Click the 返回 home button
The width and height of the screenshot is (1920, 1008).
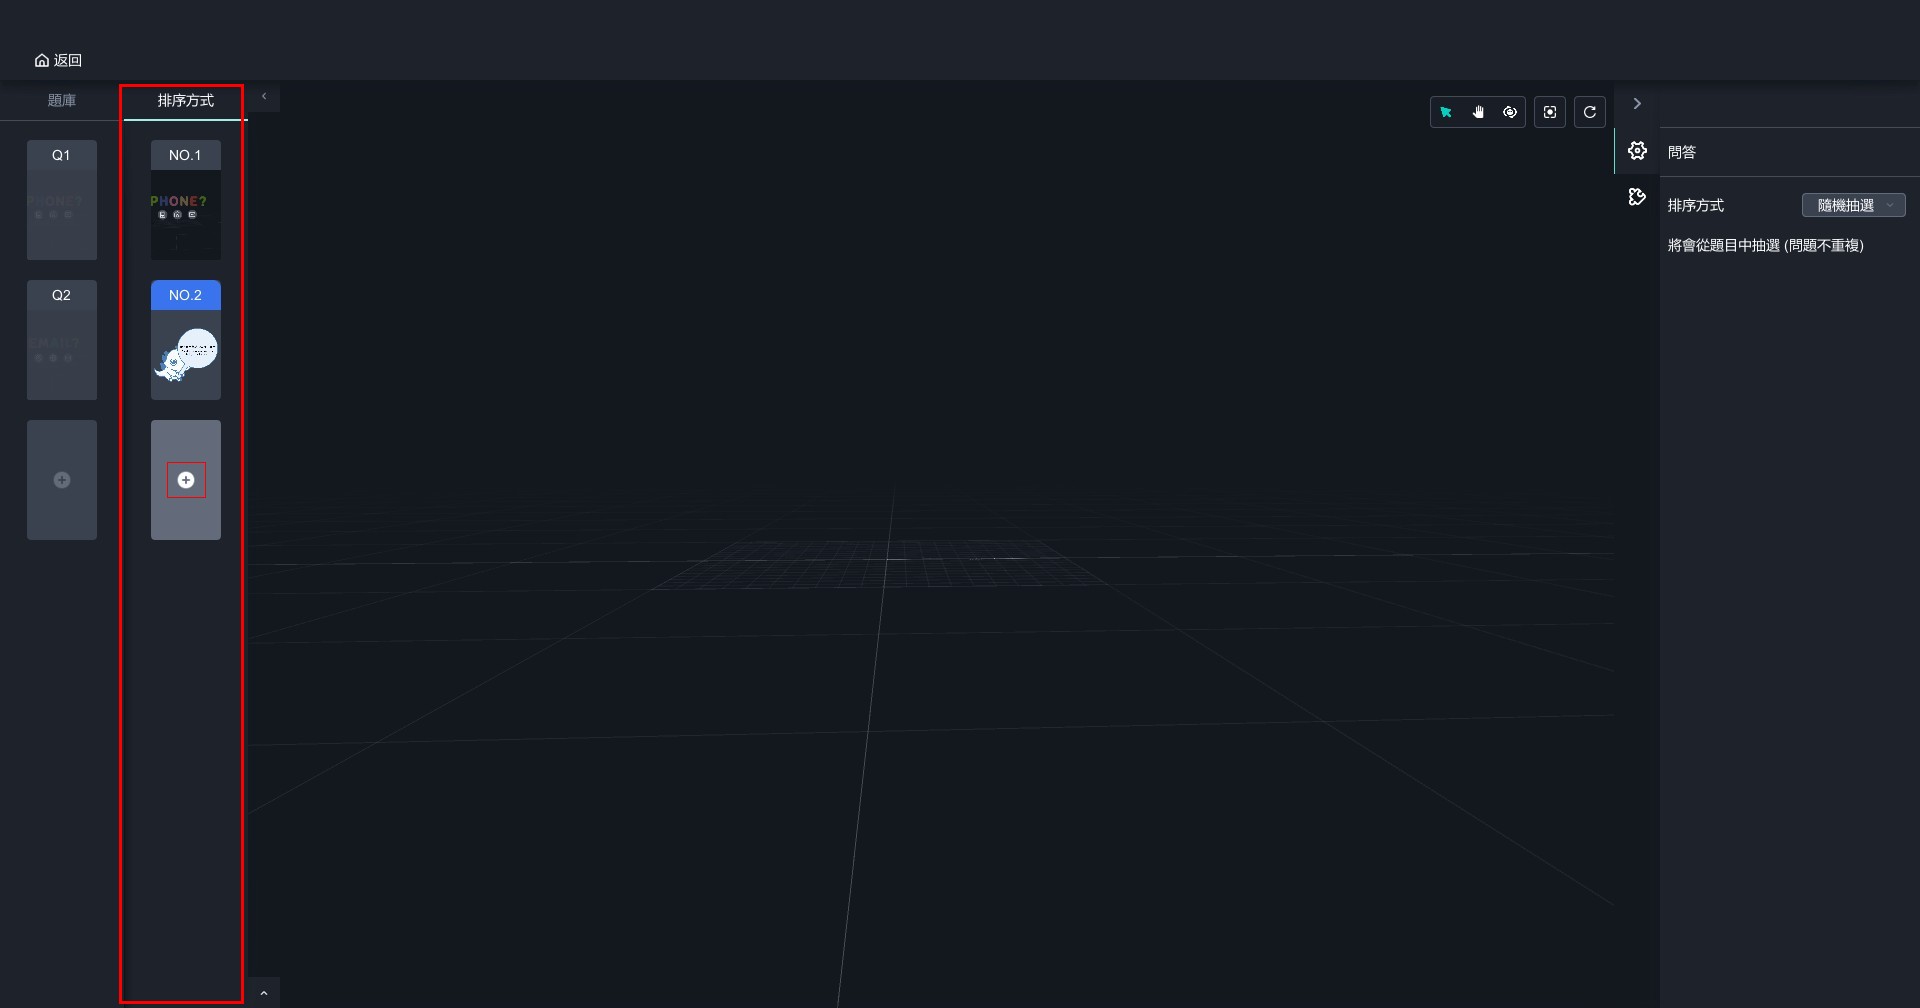point(58,60)
